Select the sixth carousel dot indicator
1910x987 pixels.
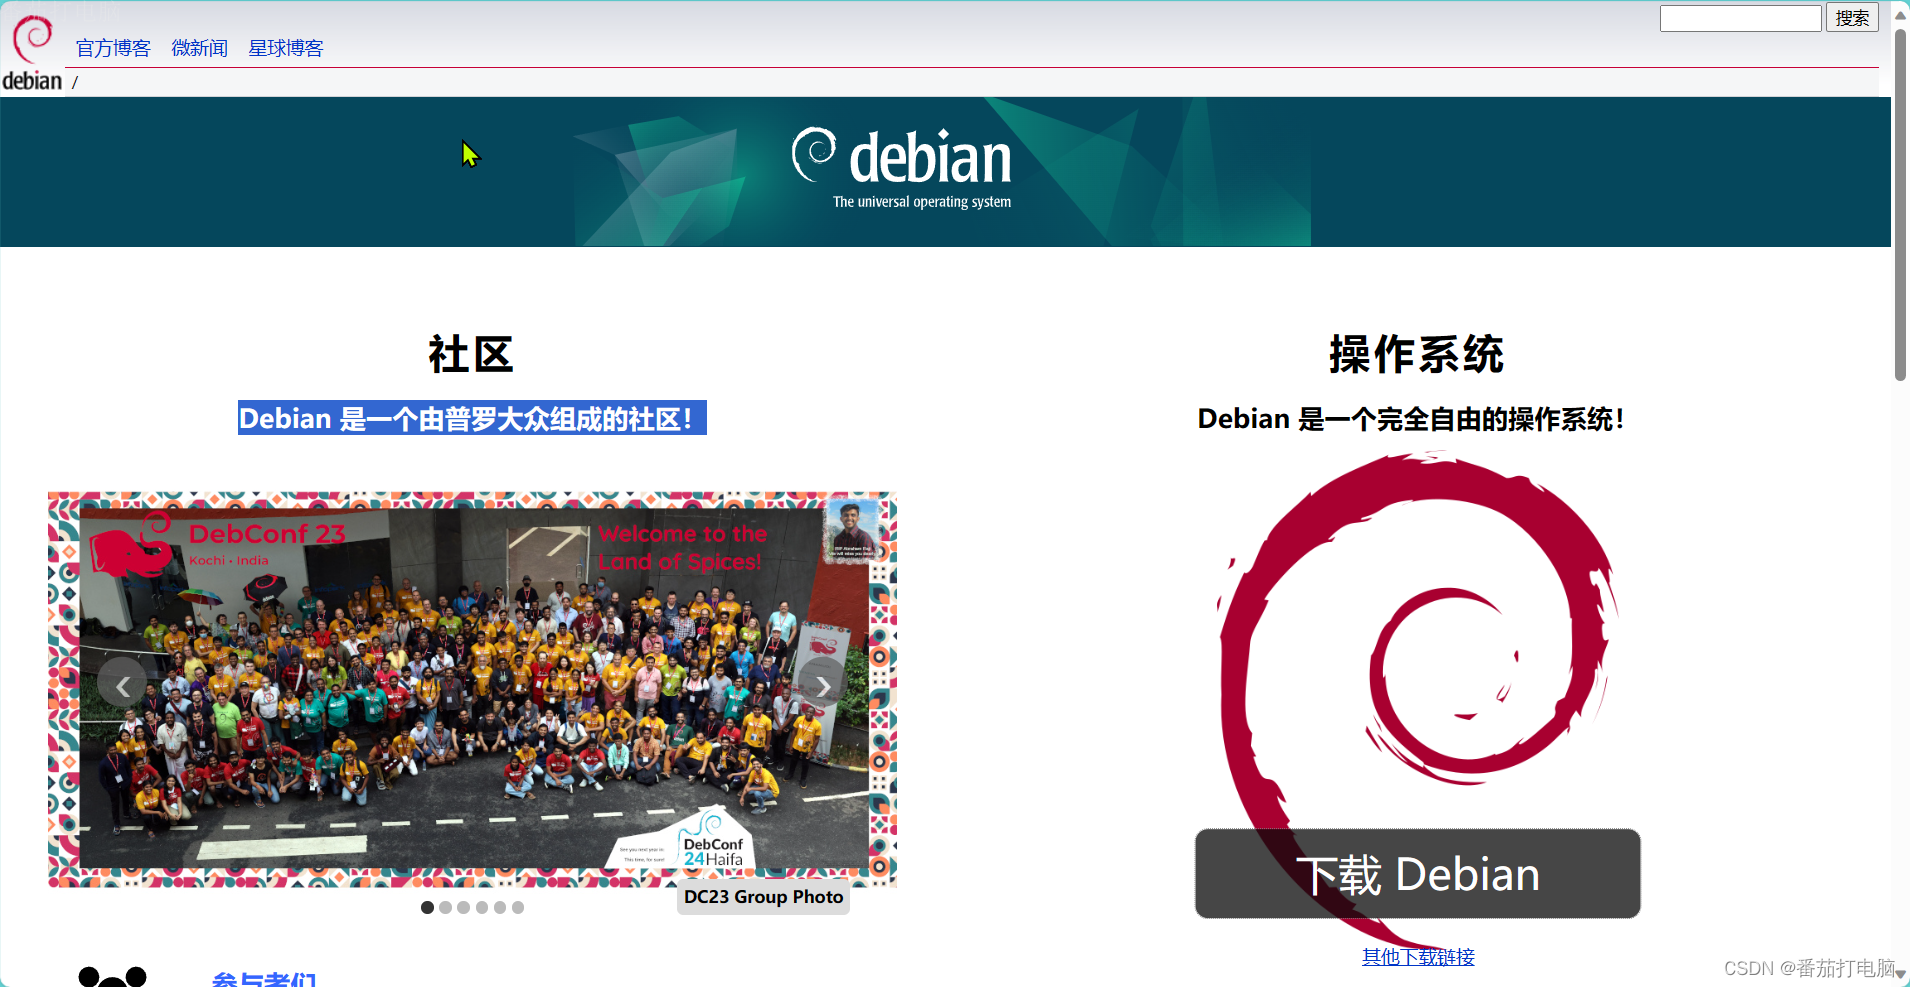[x=518, y=907]
